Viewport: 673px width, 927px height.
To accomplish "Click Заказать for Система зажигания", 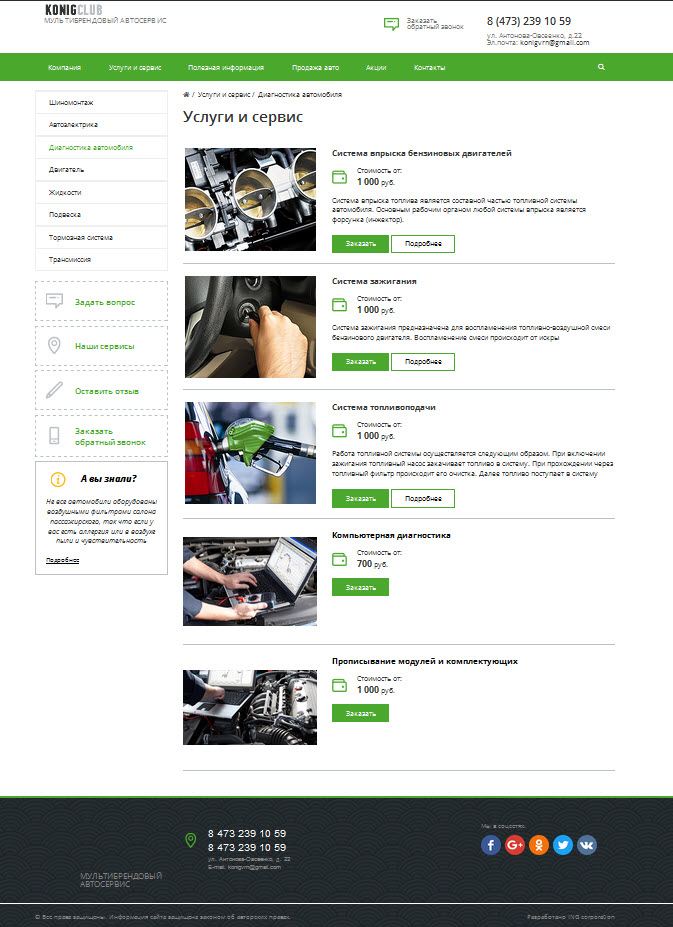I will click(x=360, y=361).
